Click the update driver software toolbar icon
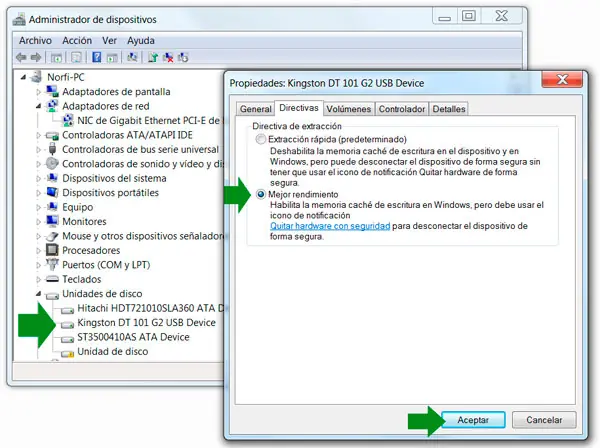This screenshot has height=448, width=600. (x=153, y=57)
